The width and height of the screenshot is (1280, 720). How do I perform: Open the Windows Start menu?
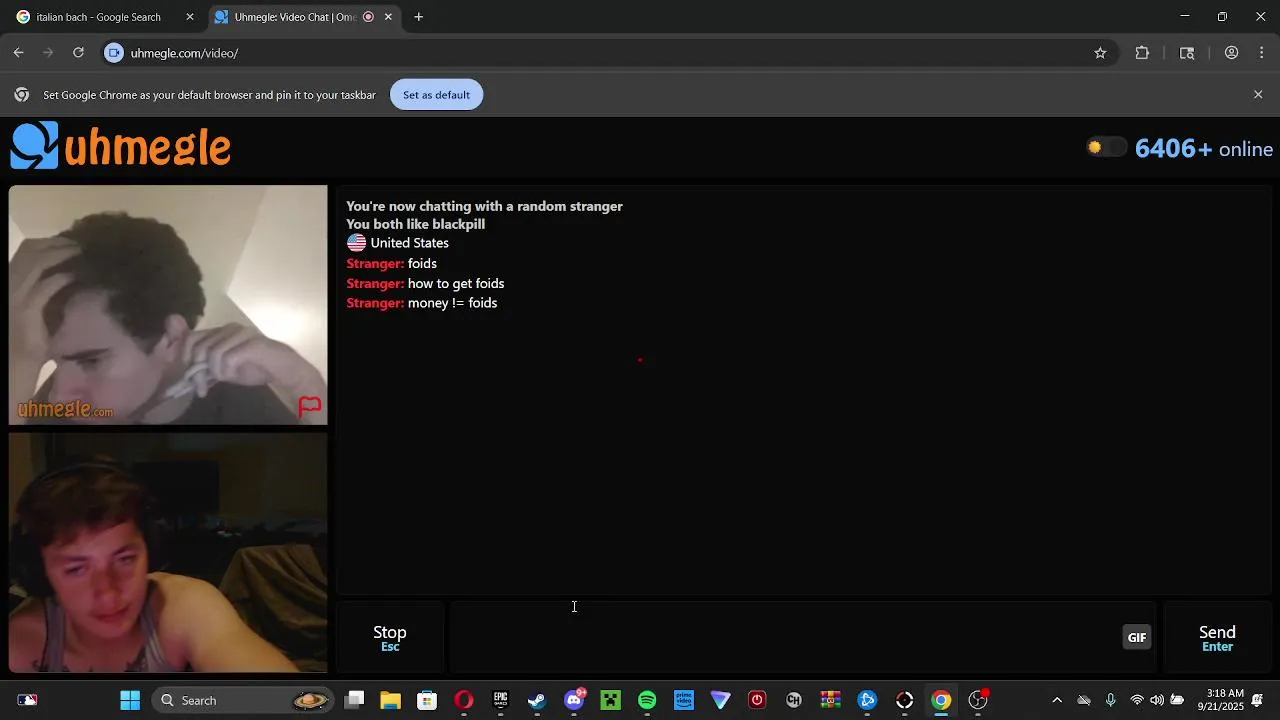pyautogui.click(x=130, y=700)
